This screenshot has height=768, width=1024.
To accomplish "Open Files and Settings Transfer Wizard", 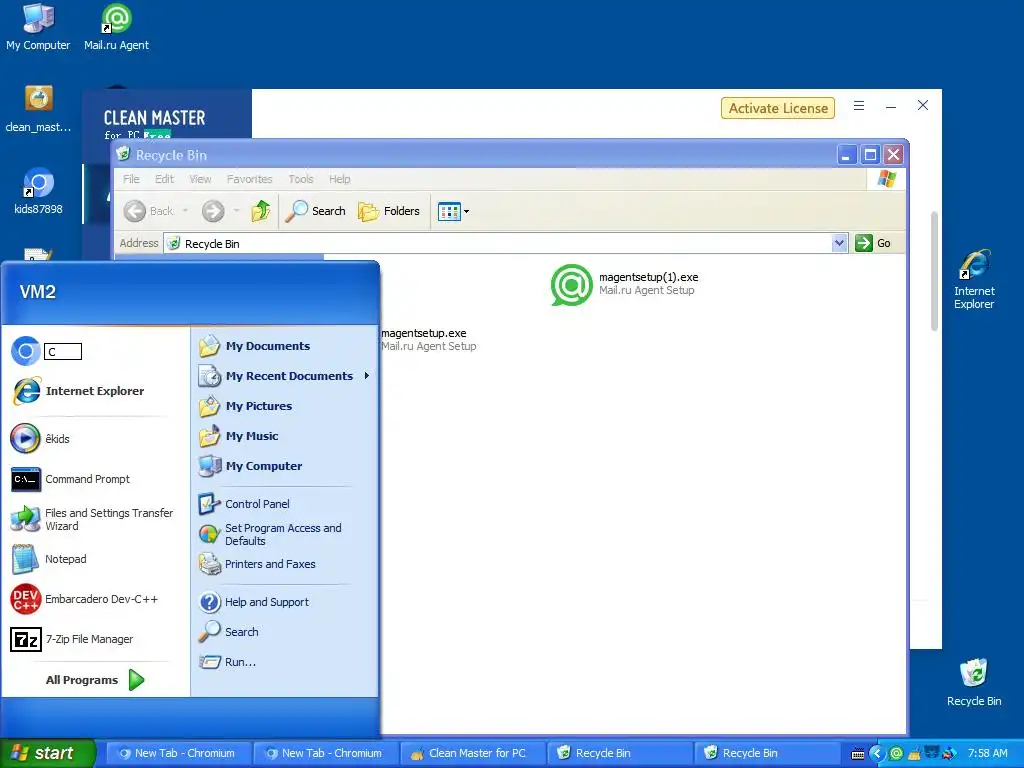I will click(92, 519).
